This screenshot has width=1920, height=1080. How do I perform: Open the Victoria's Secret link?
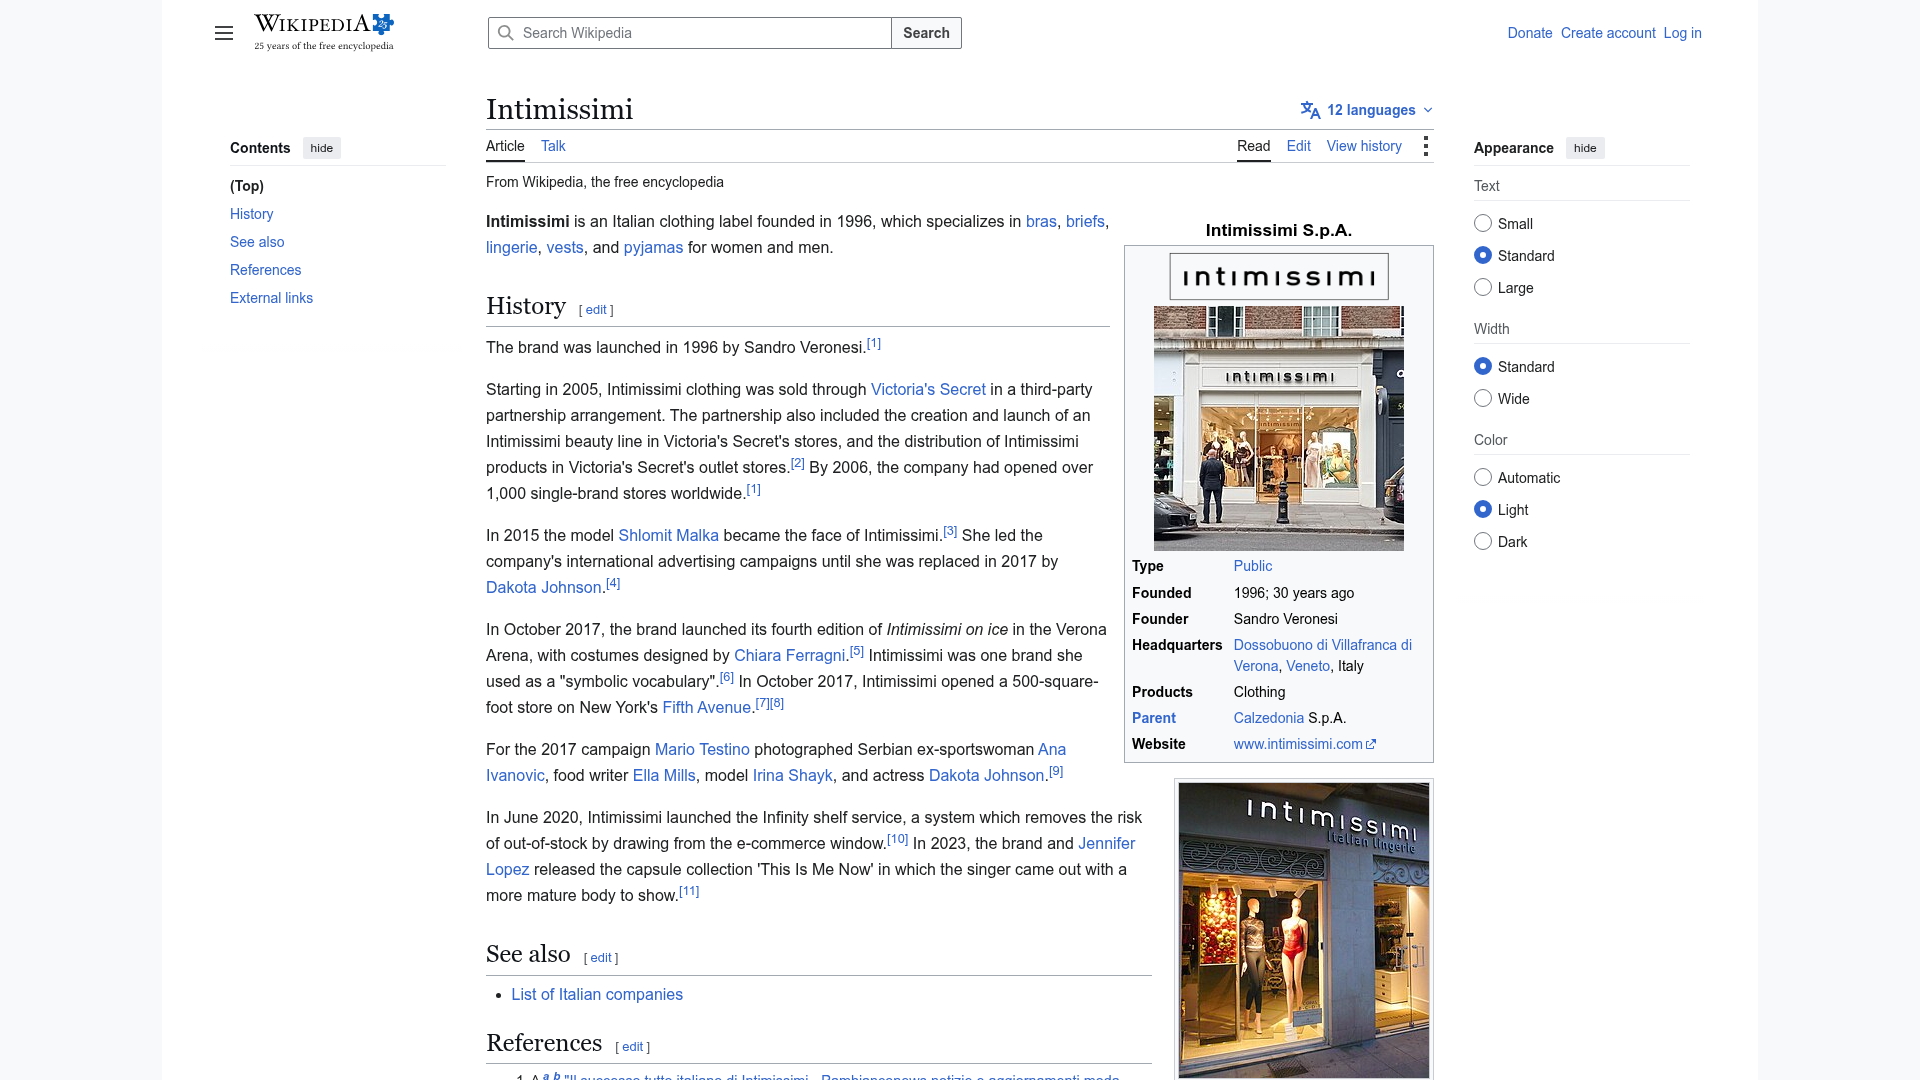(928, 389)
